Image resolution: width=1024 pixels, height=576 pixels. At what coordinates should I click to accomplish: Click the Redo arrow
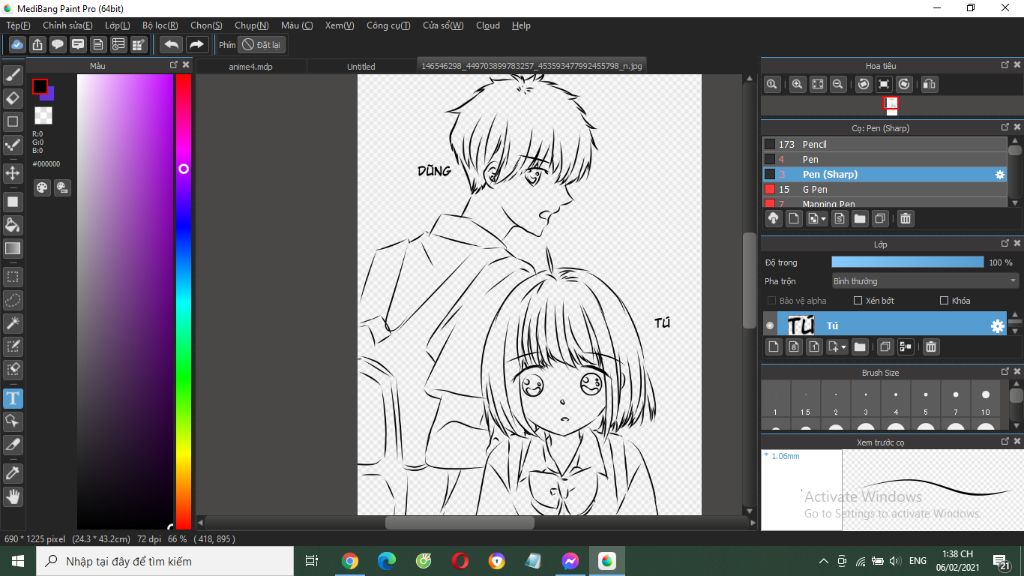196,44
